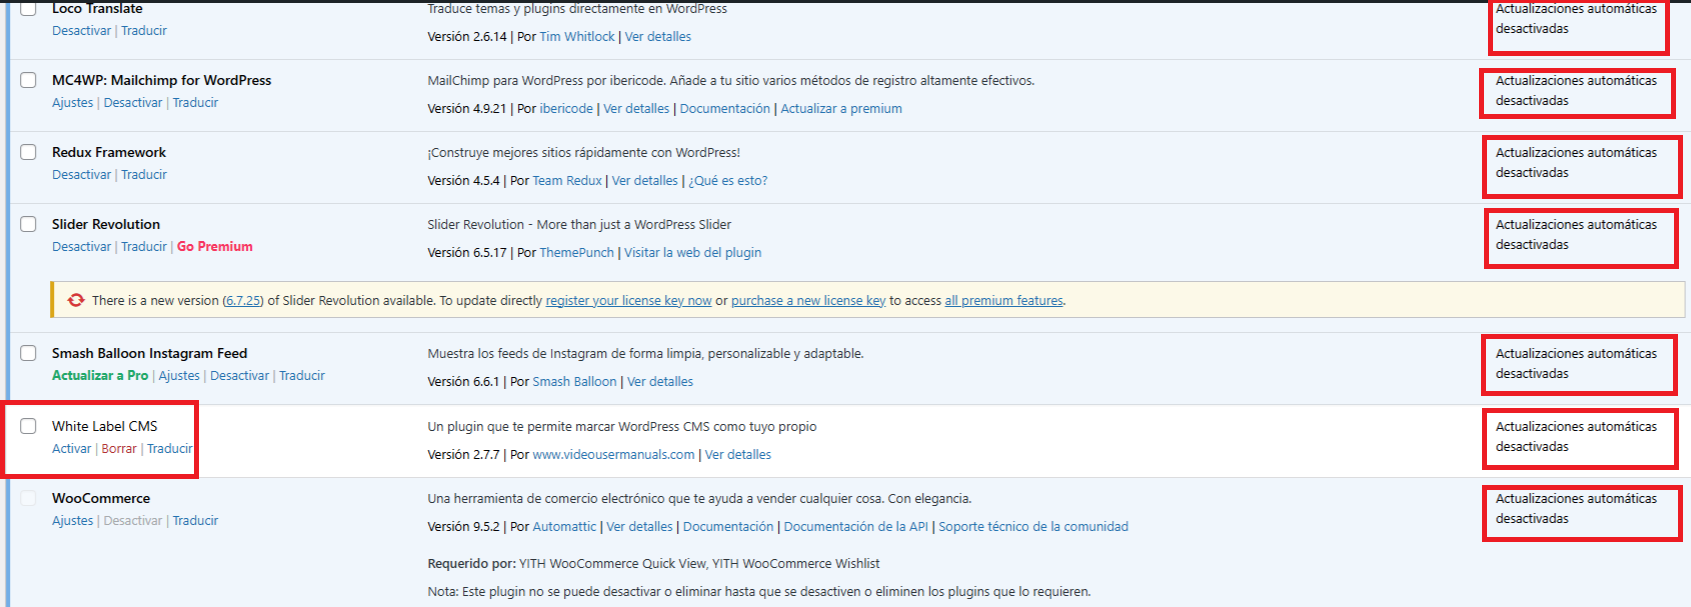Click 'Requerido por' text under WooCommerce

[472, 564]
